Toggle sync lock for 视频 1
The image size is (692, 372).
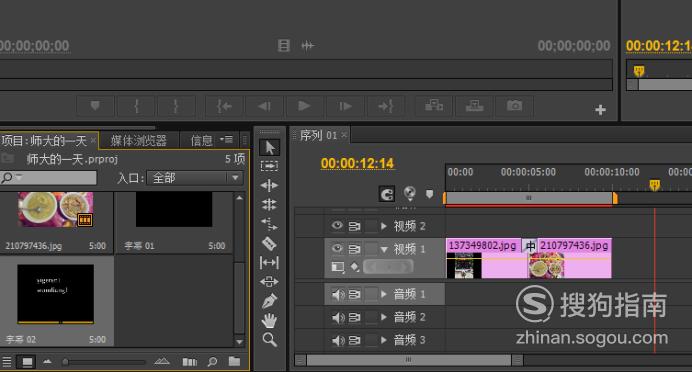point(354,249)
